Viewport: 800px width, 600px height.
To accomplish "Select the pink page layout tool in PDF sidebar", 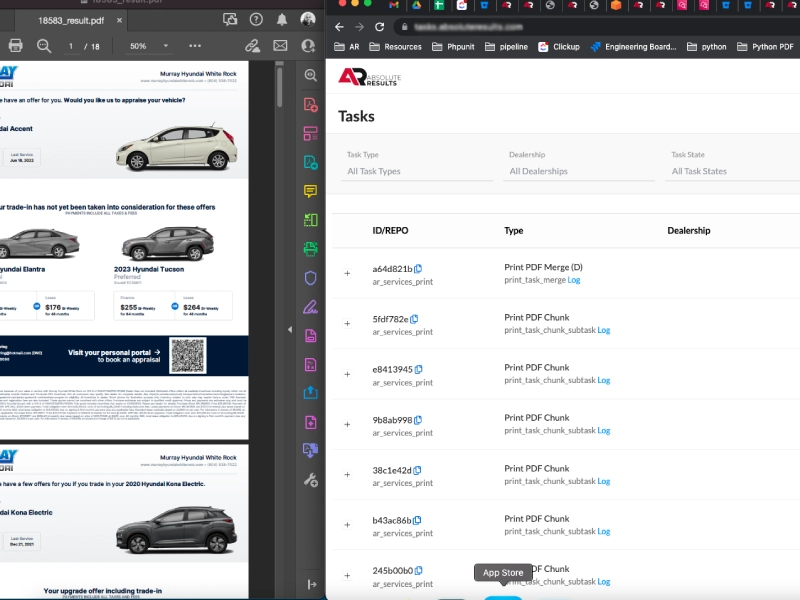I will (310, 134).
